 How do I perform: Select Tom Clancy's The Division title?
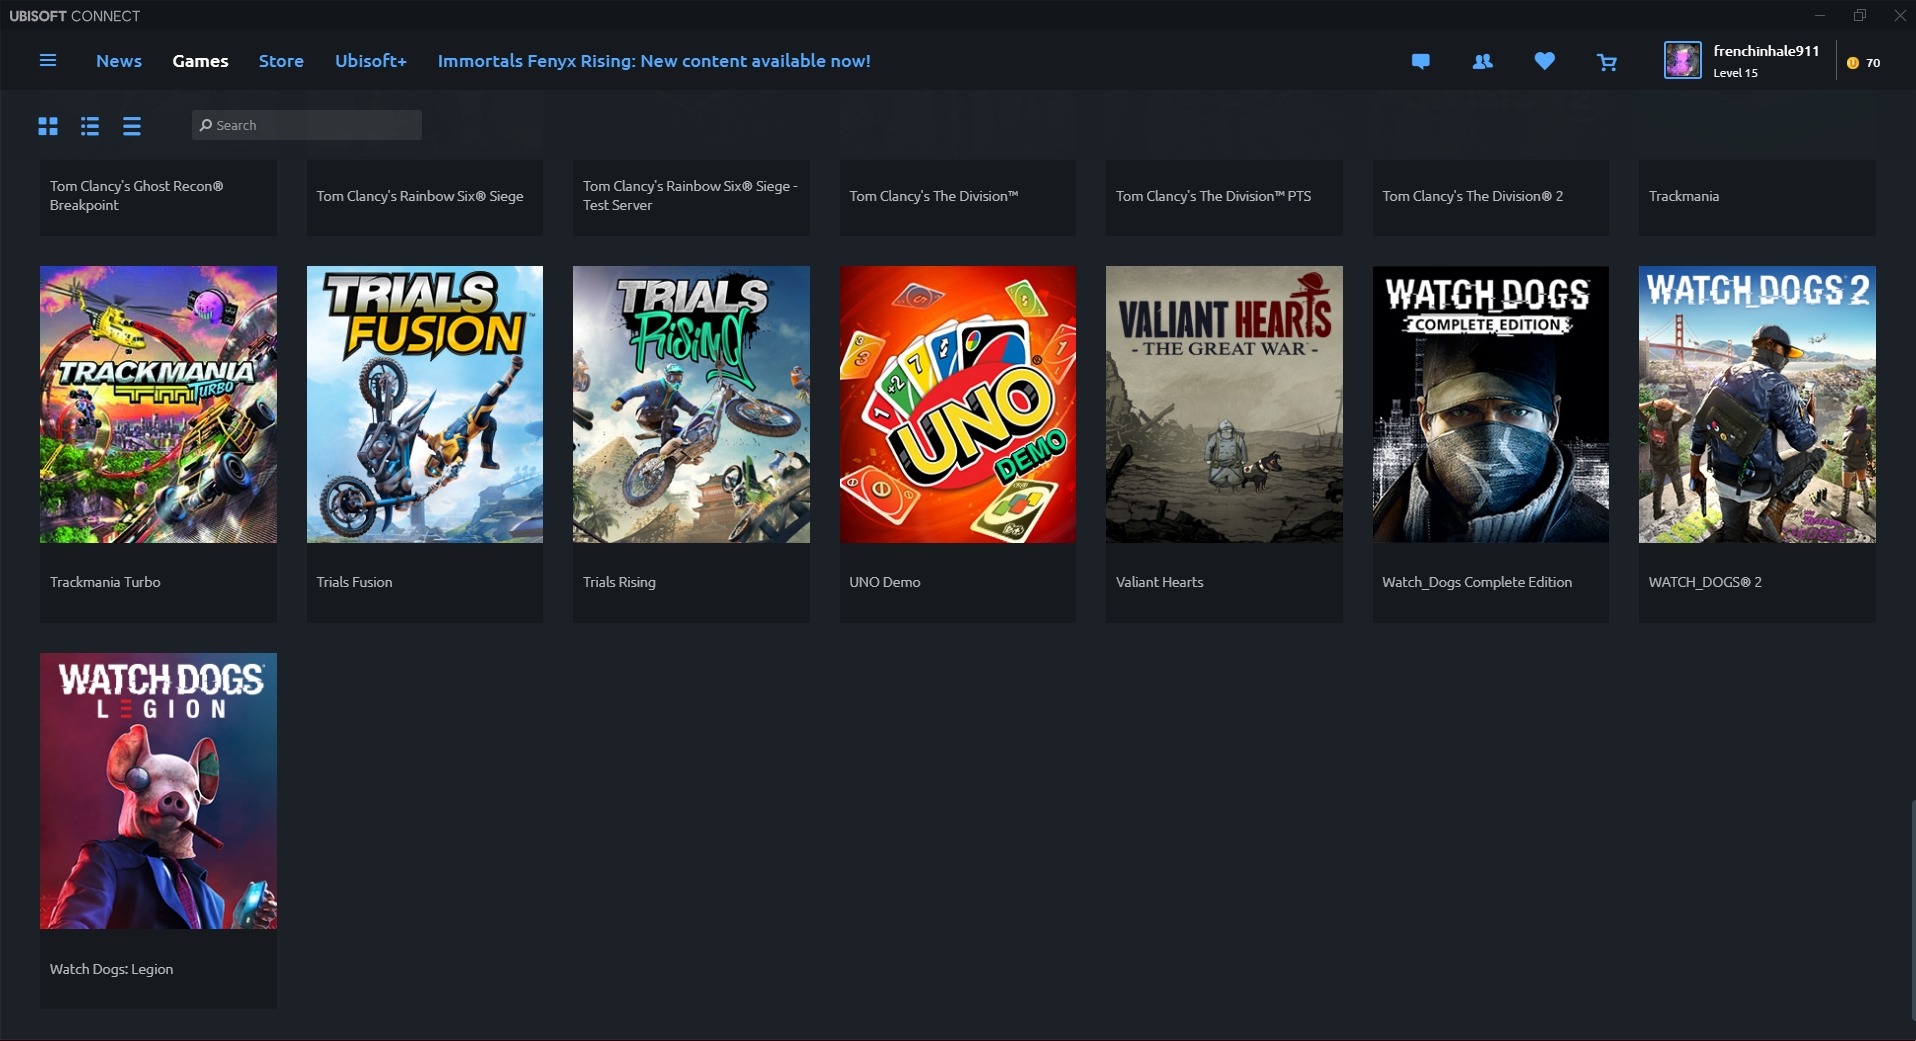pos(934,196)
